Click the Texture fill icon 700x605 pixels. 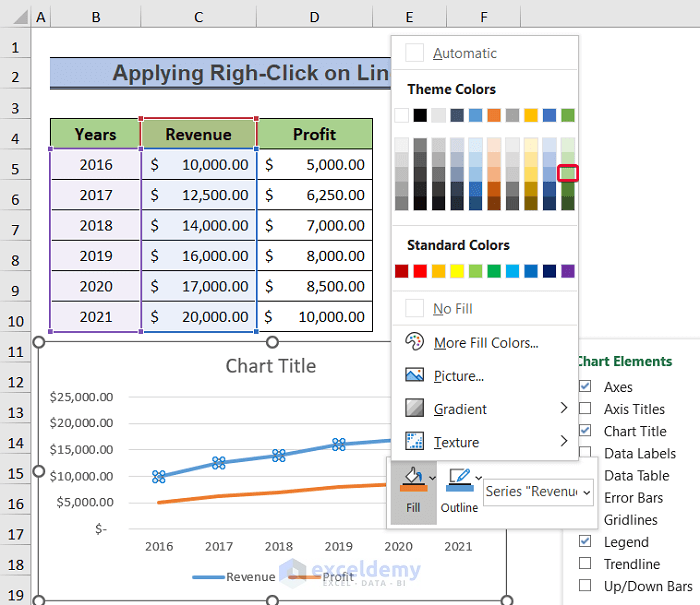click(414, 441)
